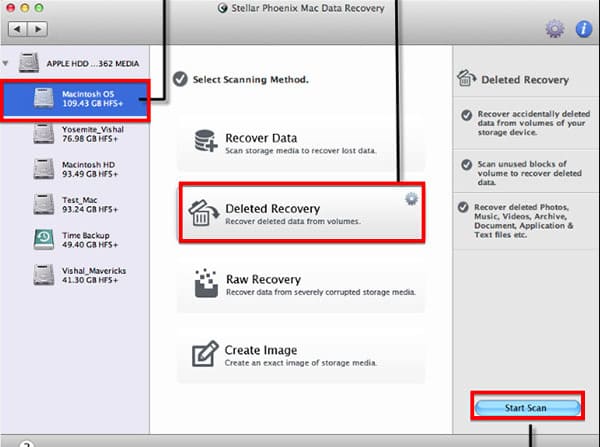Select the Vishal_Mavericks 41.30 GB volume
The image size is (600, 447).
click(75, 275)
